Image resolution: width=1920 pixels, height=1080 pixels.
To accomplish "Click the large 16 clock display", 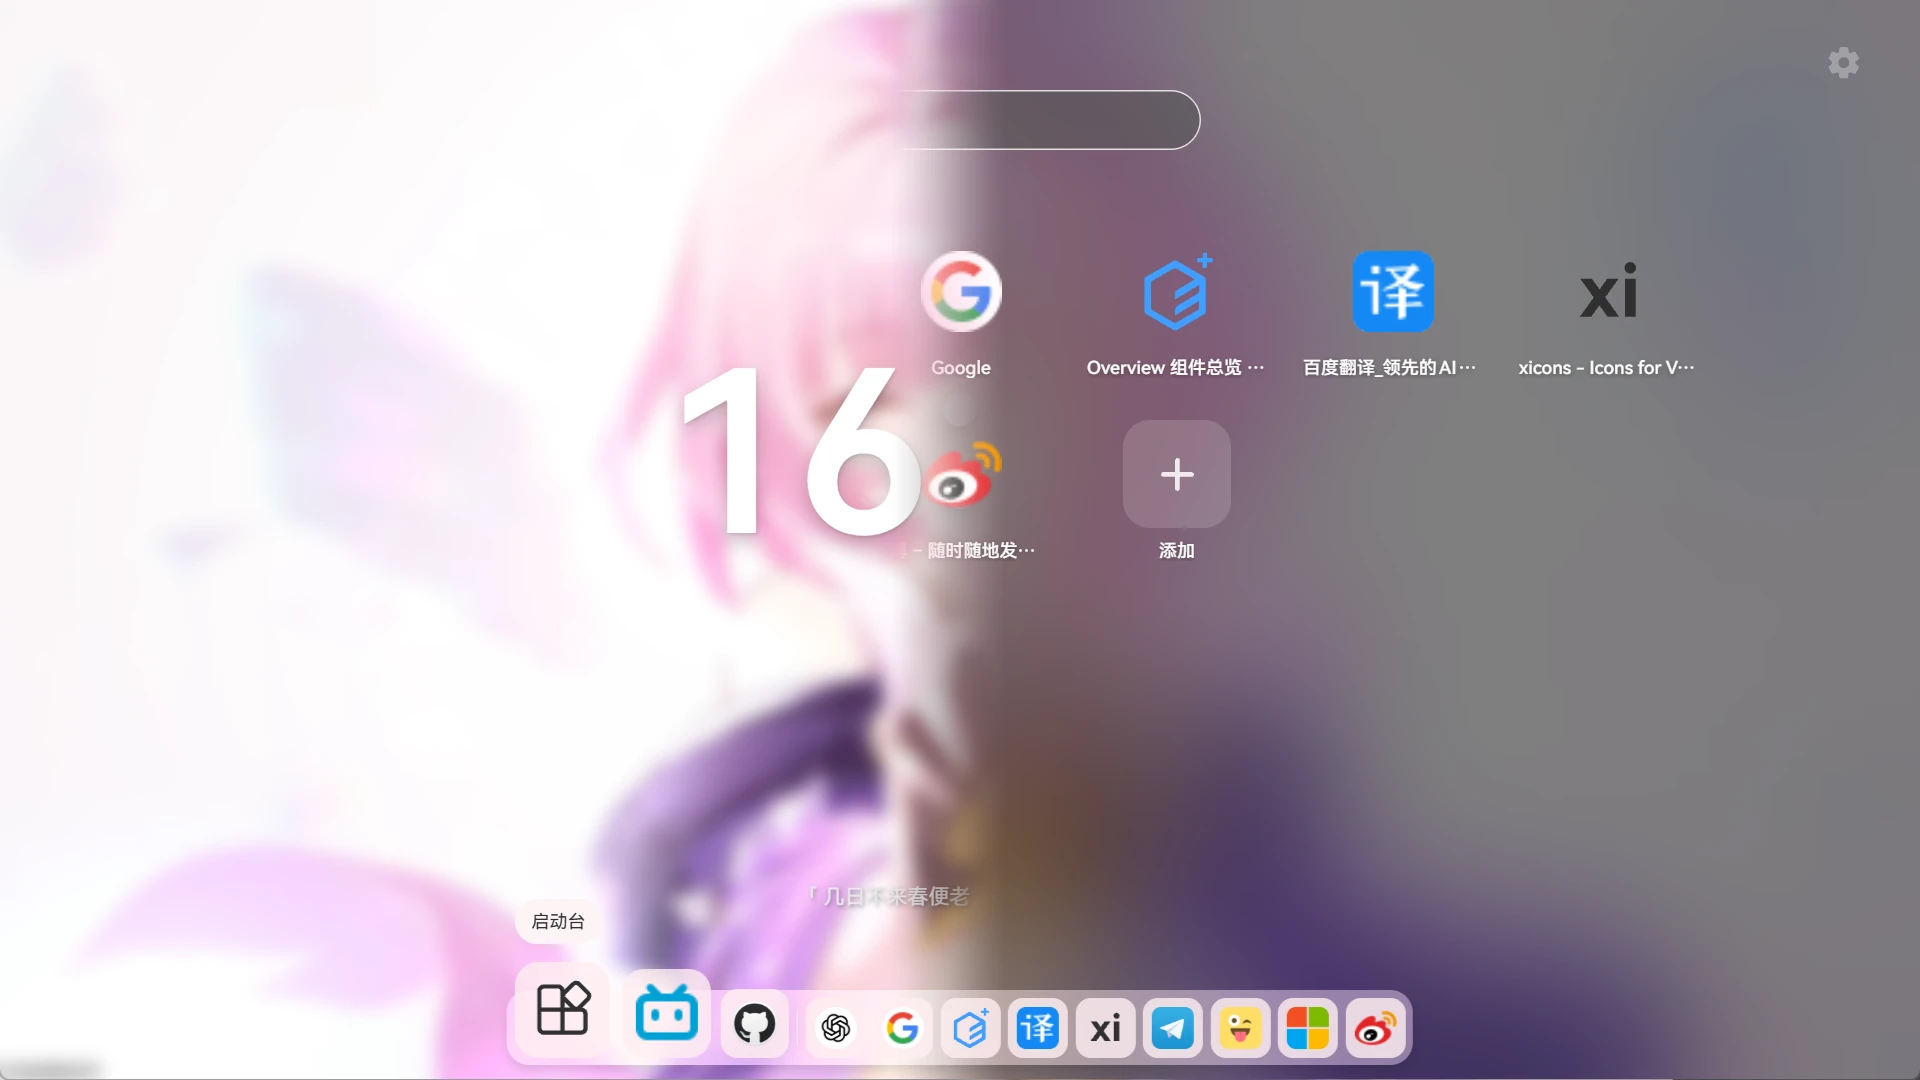I will point(800,450).
